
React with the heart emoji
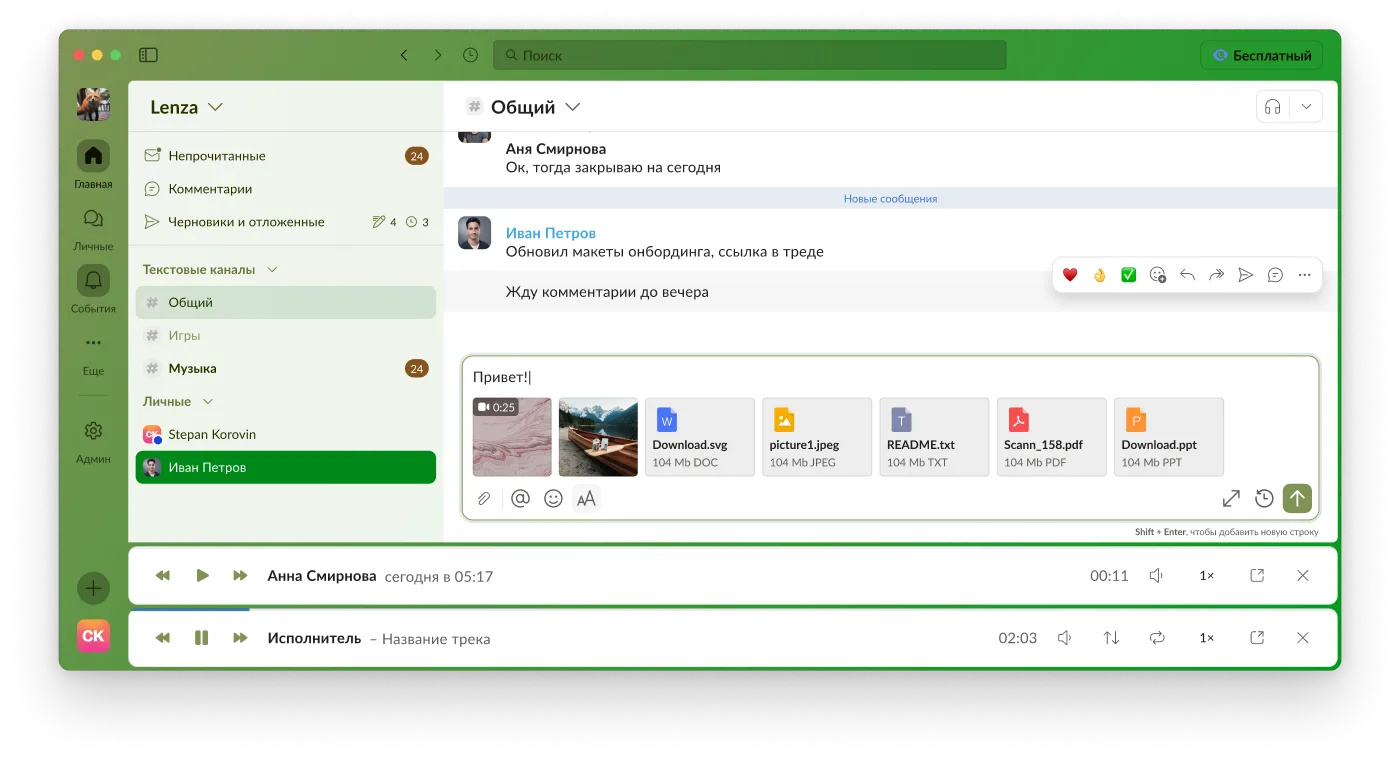click(1070, 275)
